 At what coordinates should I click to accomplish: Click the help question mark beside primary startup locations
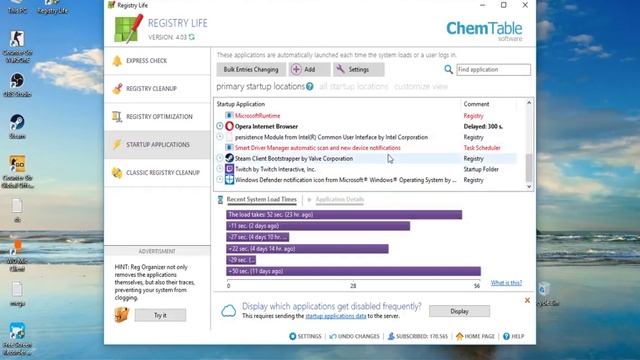click(310, 87)
